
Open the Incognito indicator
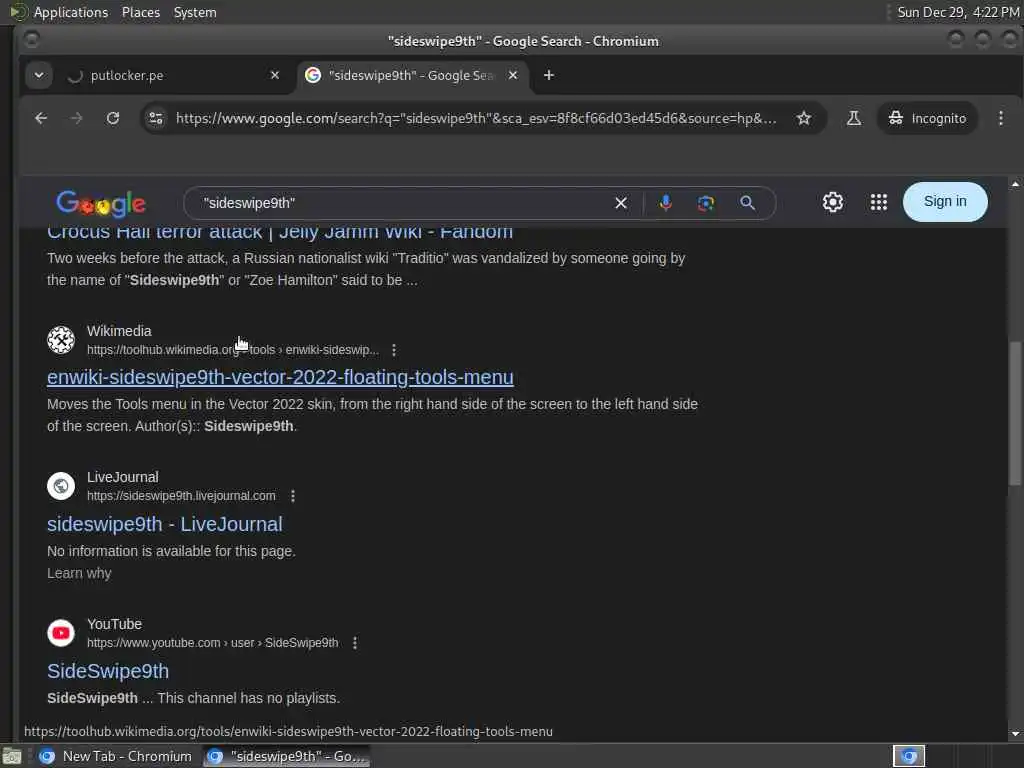pos(927,118)
